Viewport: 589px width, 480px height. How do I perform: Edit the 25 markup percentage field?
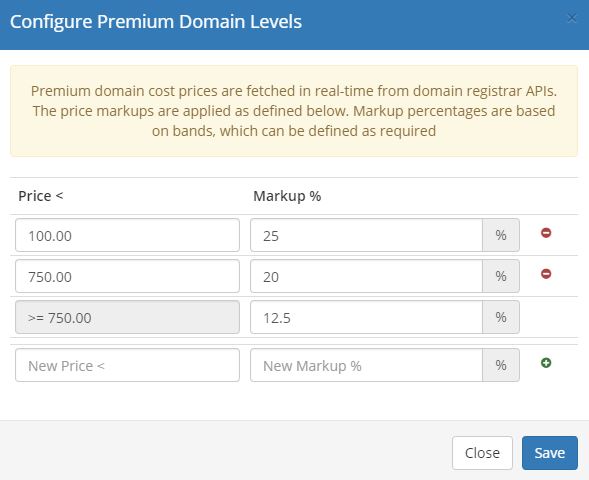tap(366, 235)
